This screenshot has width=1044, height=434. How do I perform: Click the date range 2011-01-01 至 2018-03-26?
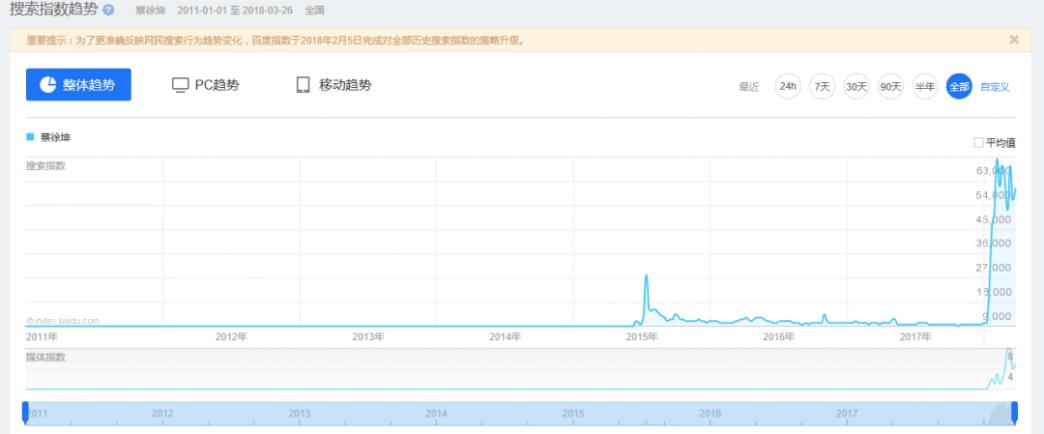point(235,11)
